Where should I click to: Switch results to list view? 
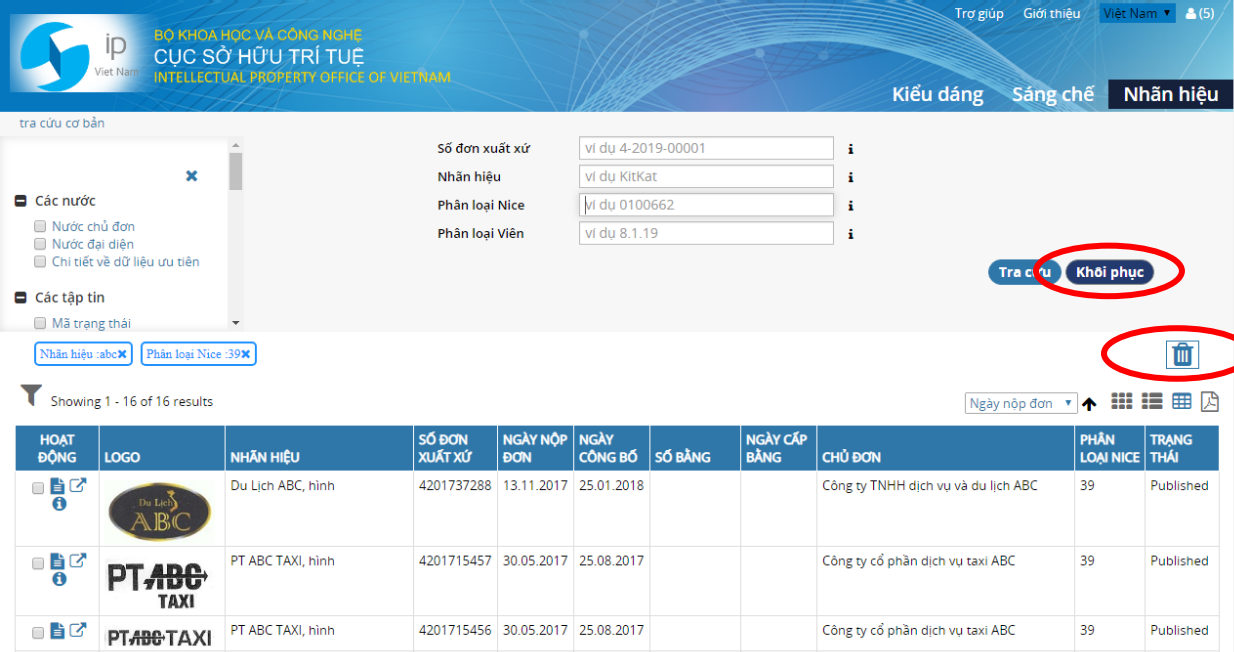coord(1152,401)
